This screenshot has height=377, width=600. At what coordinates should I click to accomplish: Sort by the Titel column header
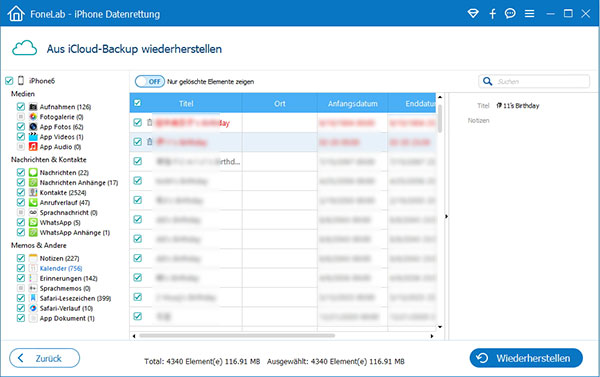point(186,103)
